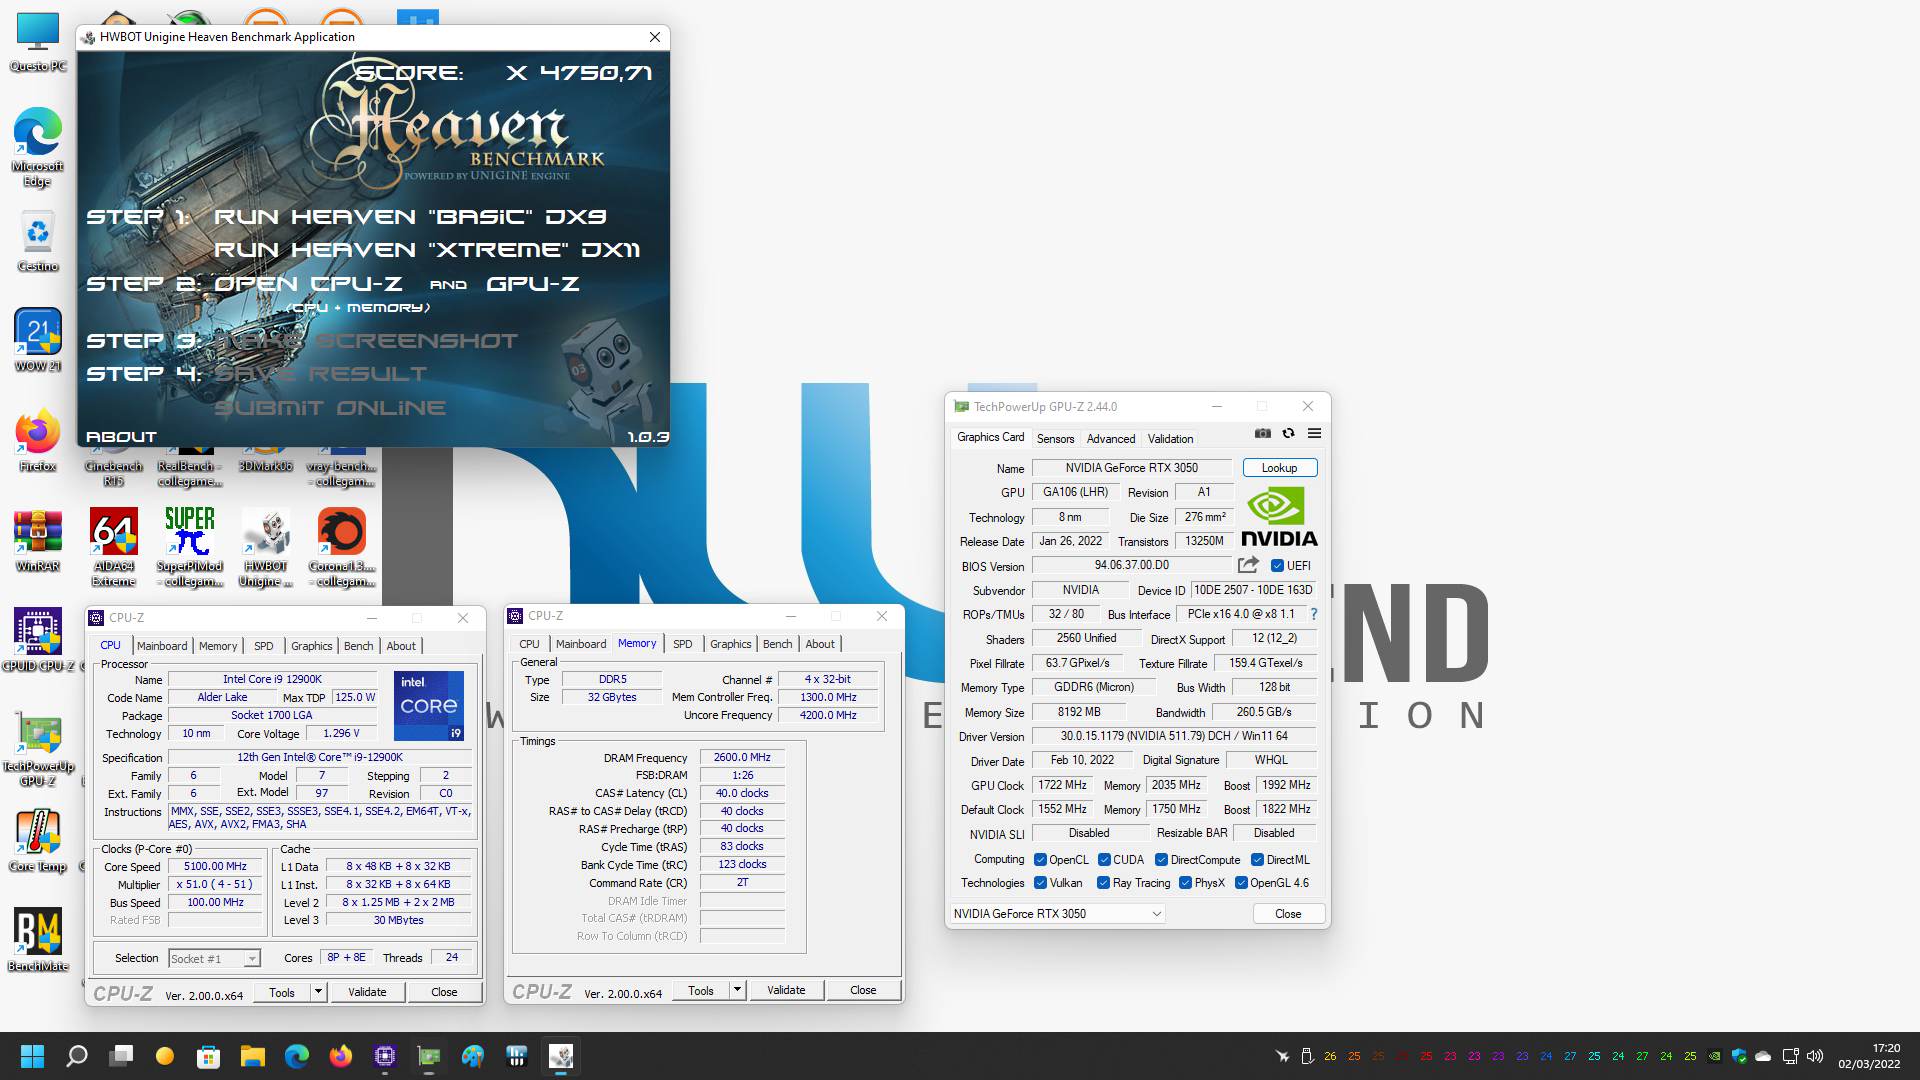Click the clock in the system tray
1920x1080 pixels.
(x=1868, y=1056)
